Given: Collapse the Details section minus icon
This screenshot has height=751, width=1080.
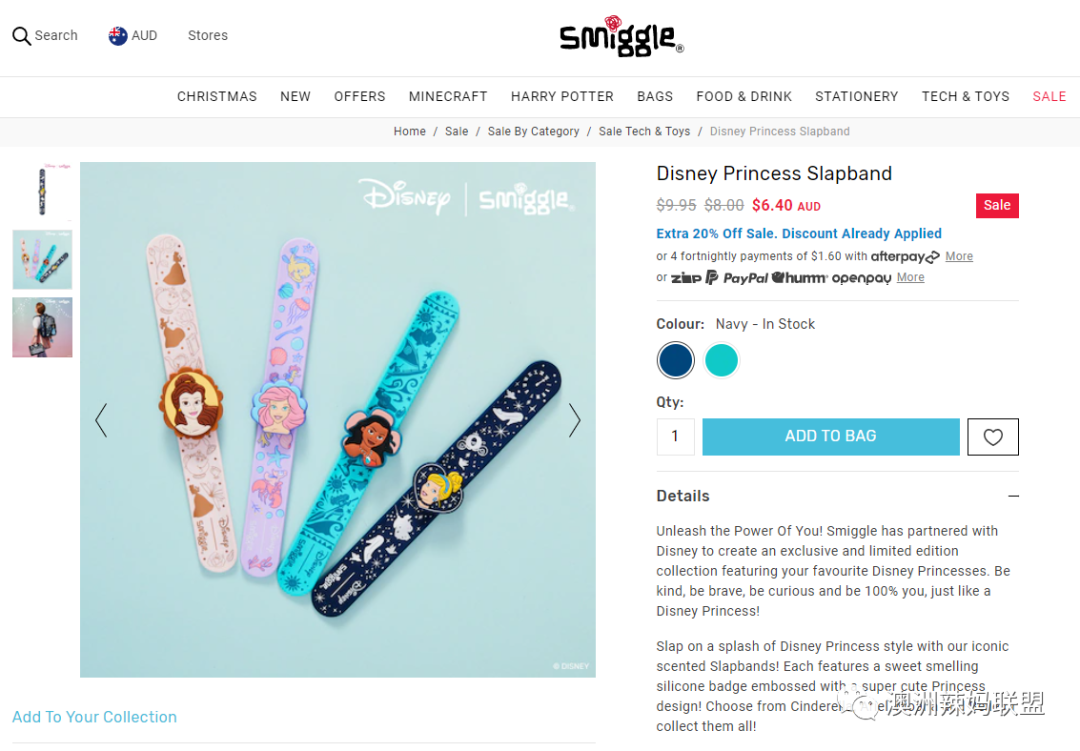Looking at the screenshot, I should point(1013,496).
